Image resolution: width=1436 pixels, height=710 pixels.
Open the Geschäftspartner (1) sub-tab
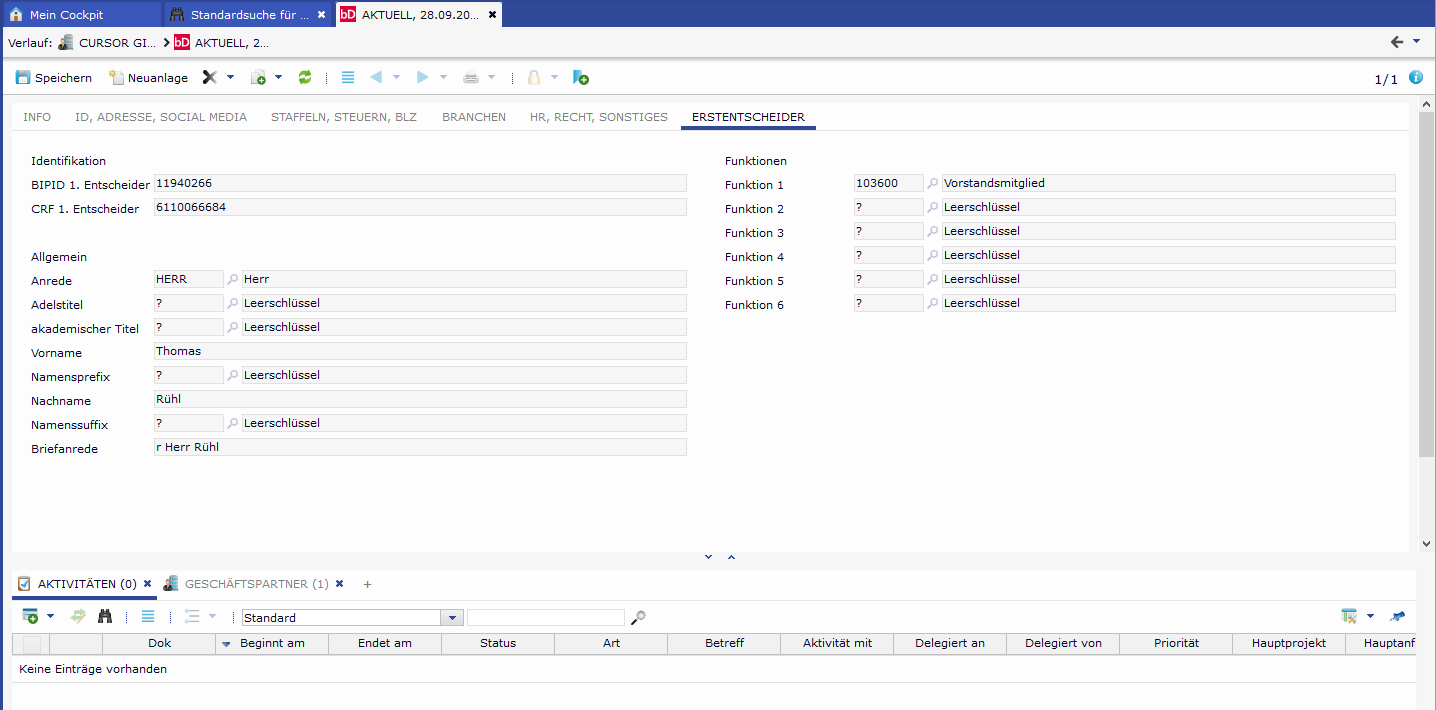[x=255, y=584]
